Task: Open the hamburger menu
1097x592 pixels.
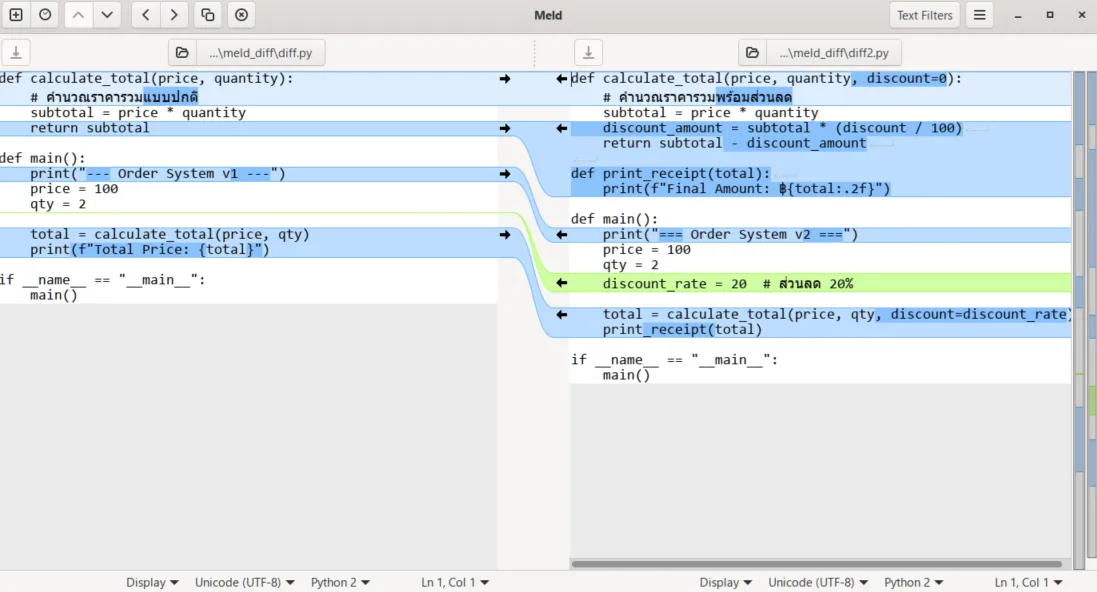Action: pos(979,15)
